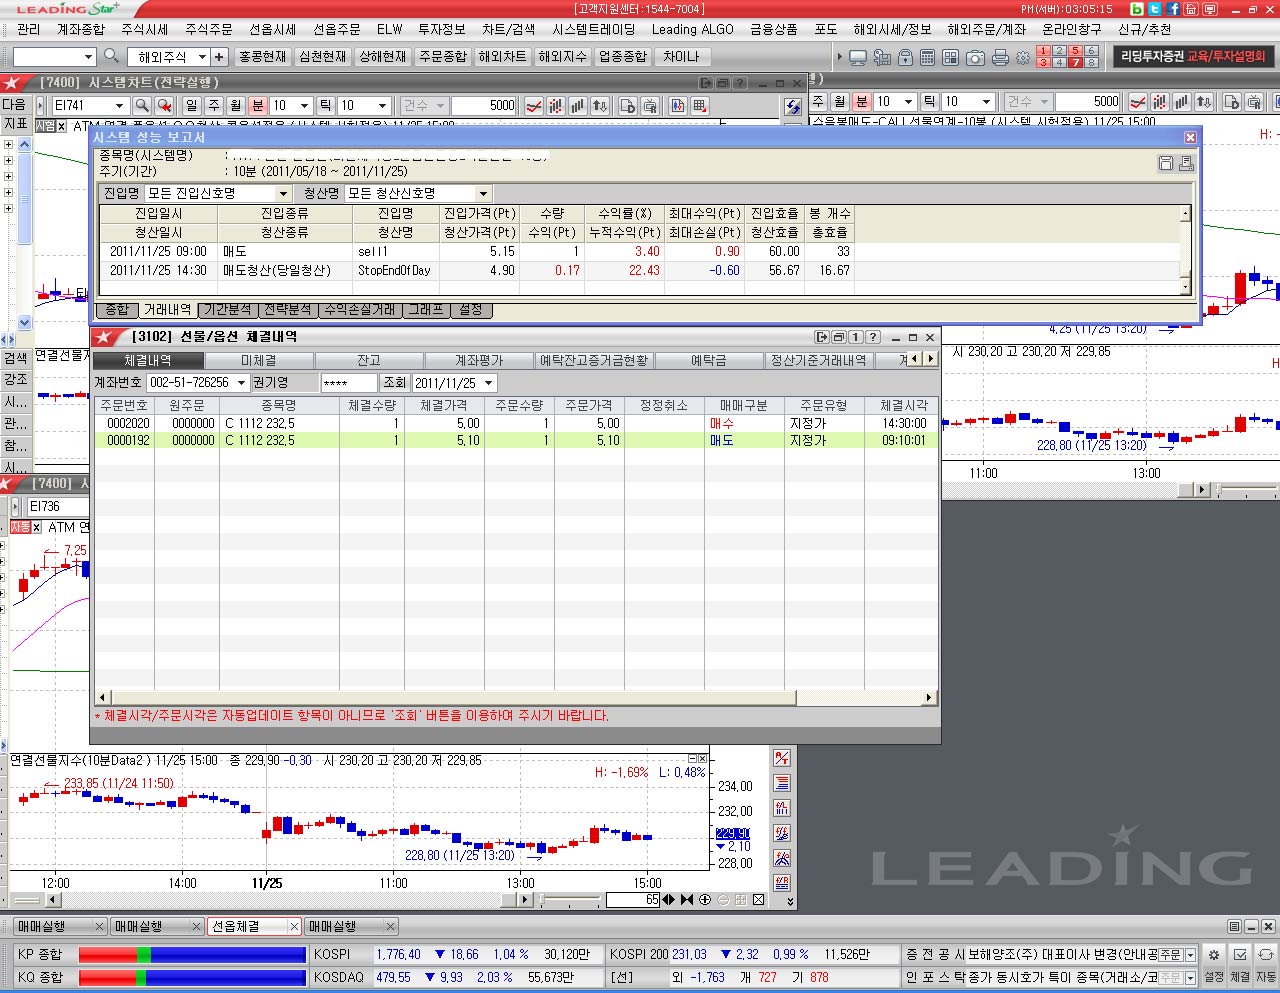Click the save icon in the performance report
1280x993 pixels.
pos(1166,163)
